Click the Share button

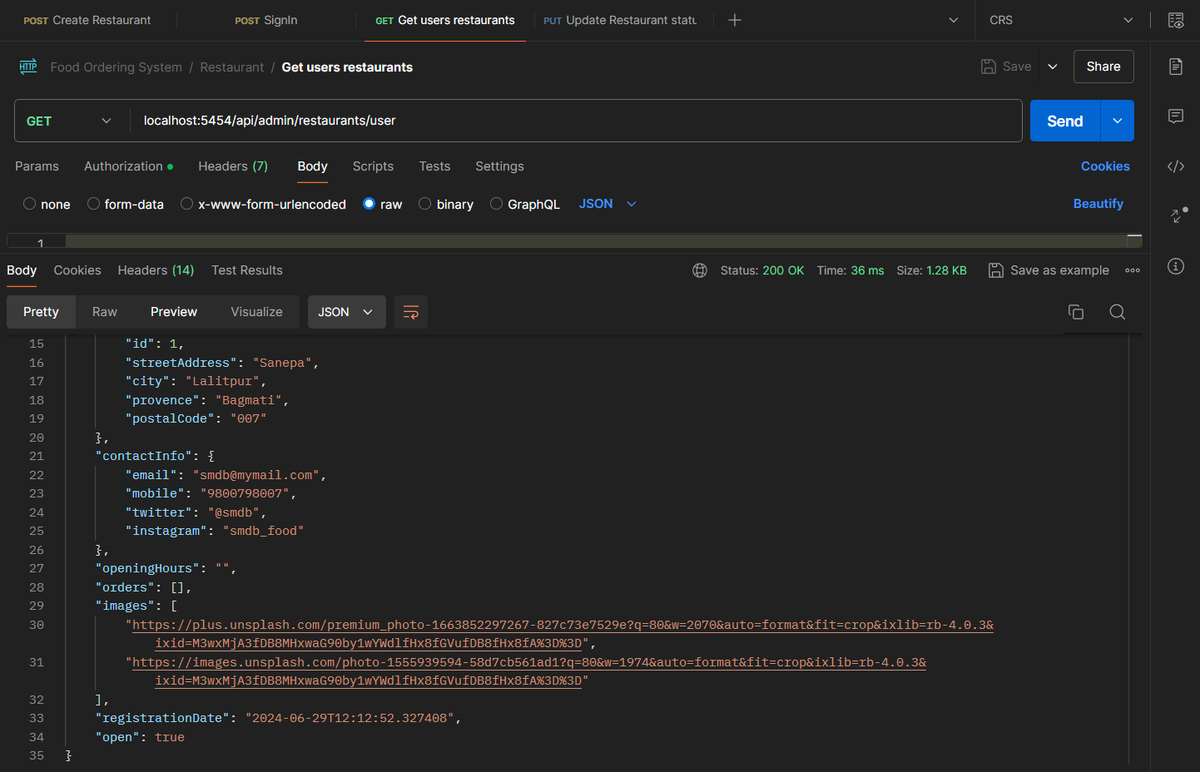point(1104,67)
